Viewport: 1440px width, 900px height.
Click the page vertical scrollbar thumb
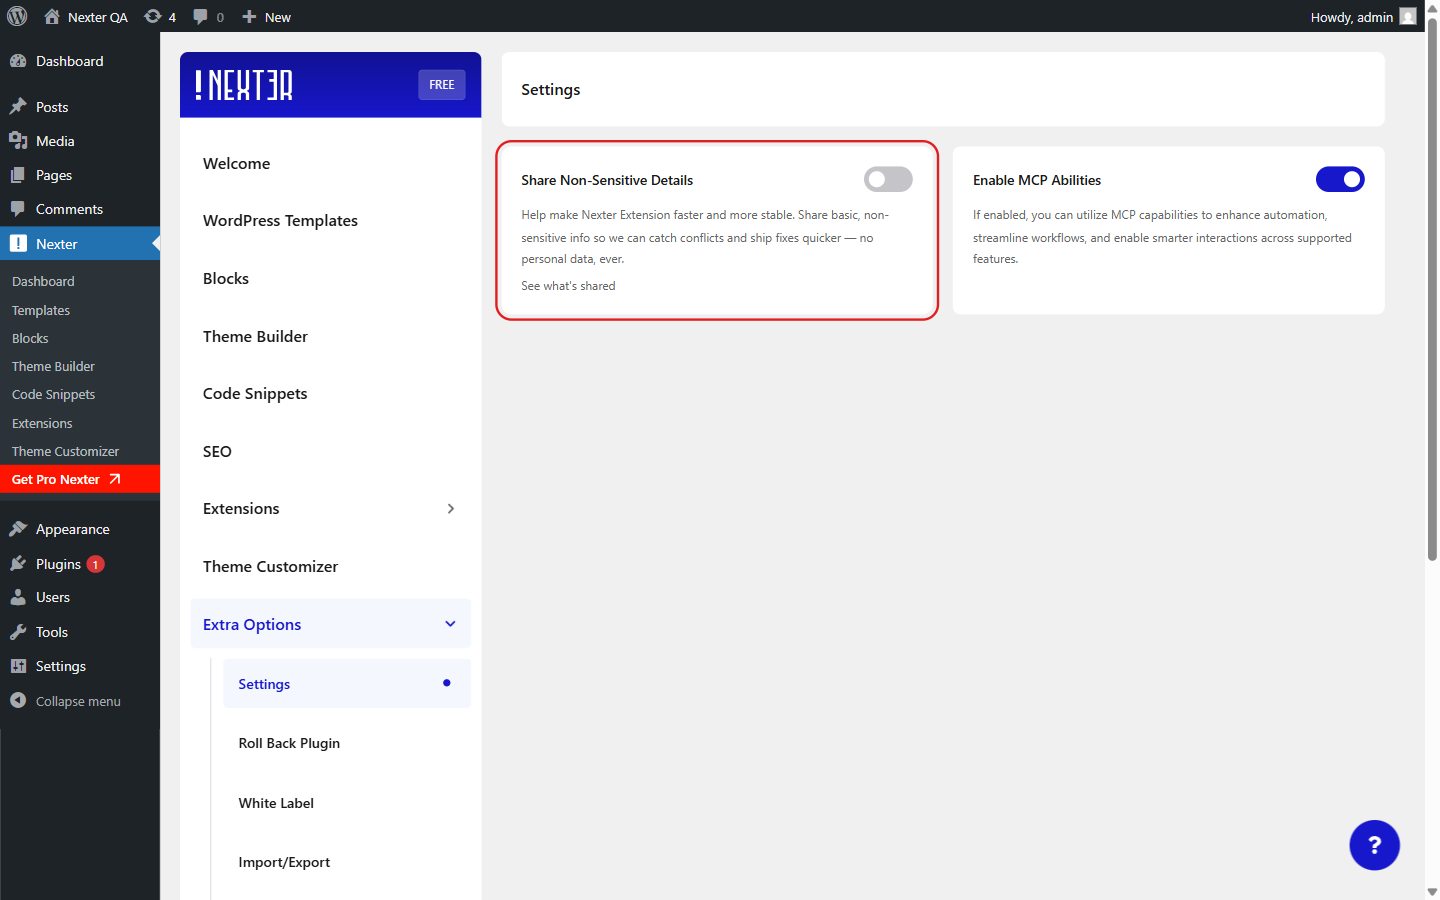[1432, 290]
